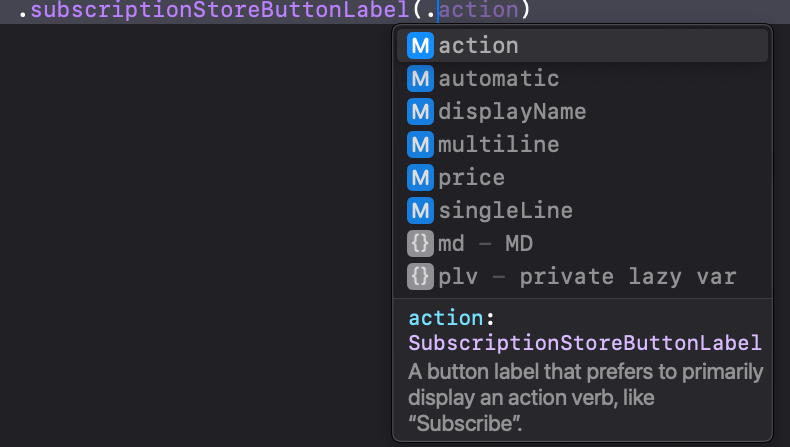This screenshot has height=447, width=790.
Task: Click the action verb description text
Action: click(585, 398)
